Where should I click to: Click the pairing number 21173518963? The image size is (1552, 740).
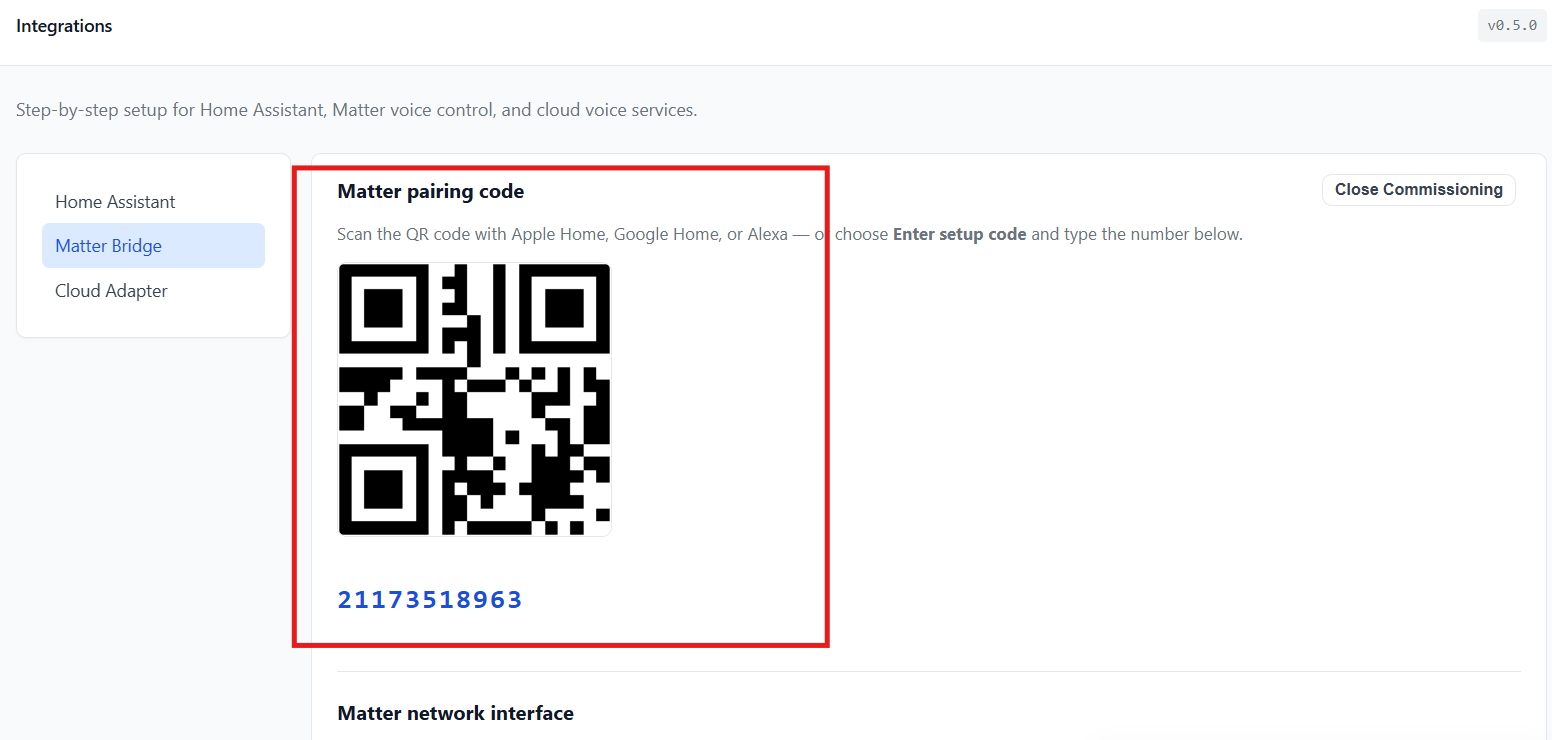430,600
